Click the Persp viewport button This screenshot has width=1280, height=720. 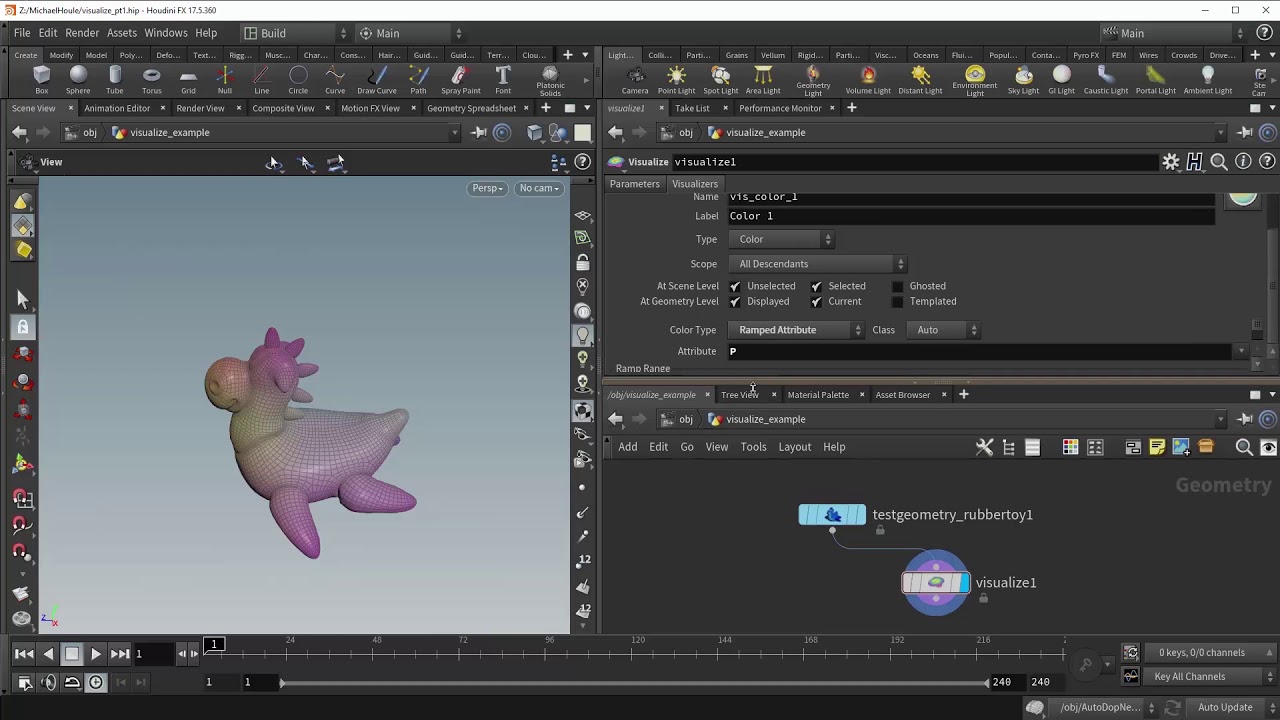click(x=487, y=188)
